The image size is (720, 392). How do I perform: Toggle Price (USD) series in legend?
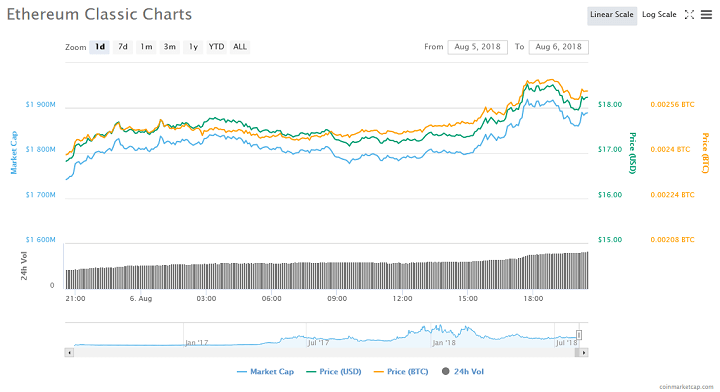(334, 372)
